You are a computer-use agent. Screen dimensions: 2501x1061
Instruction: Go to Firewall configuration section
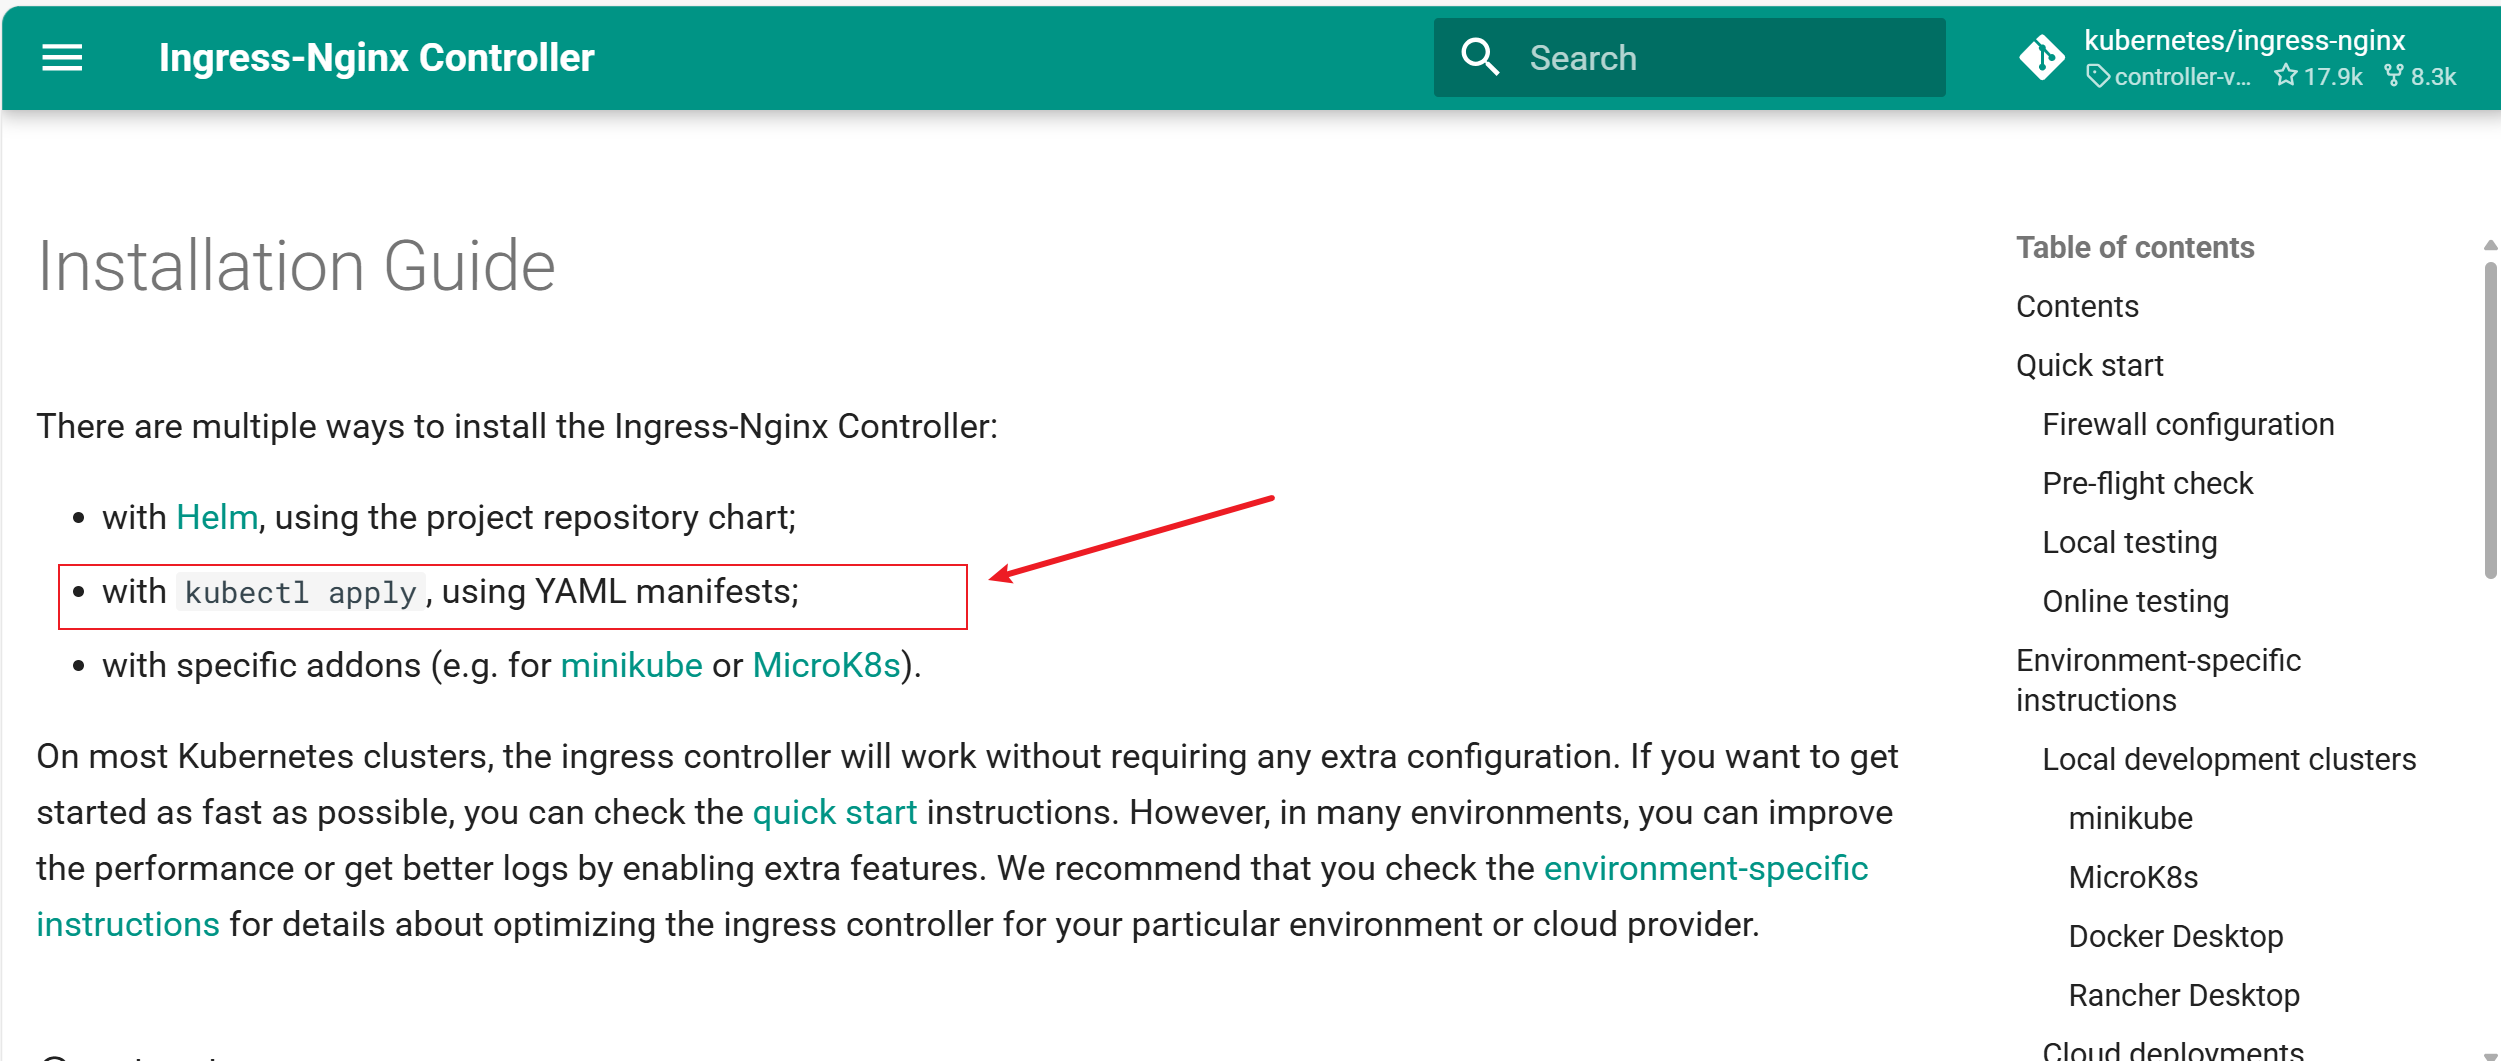coord(2188,424)
